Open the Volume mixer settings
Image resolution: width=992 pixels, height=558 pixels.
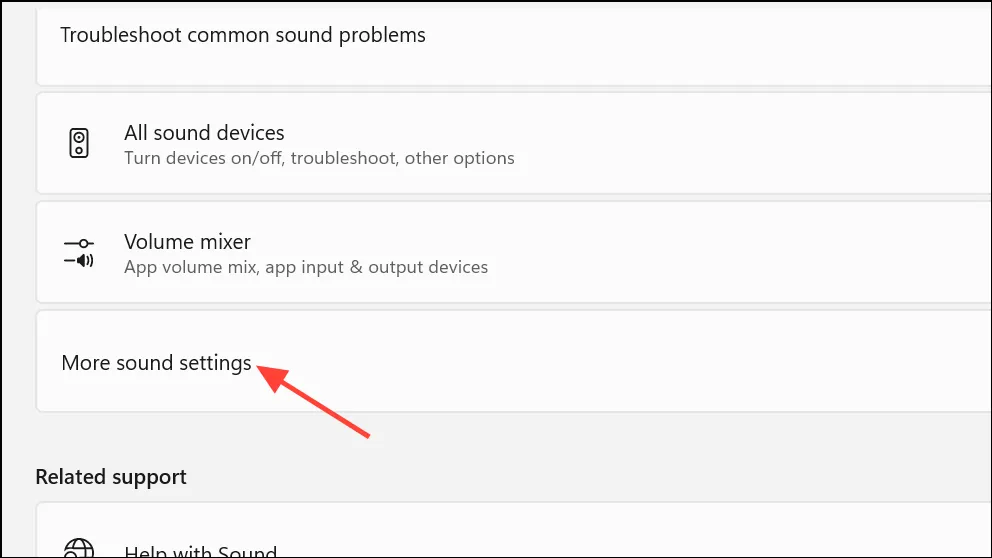[514, 252]
